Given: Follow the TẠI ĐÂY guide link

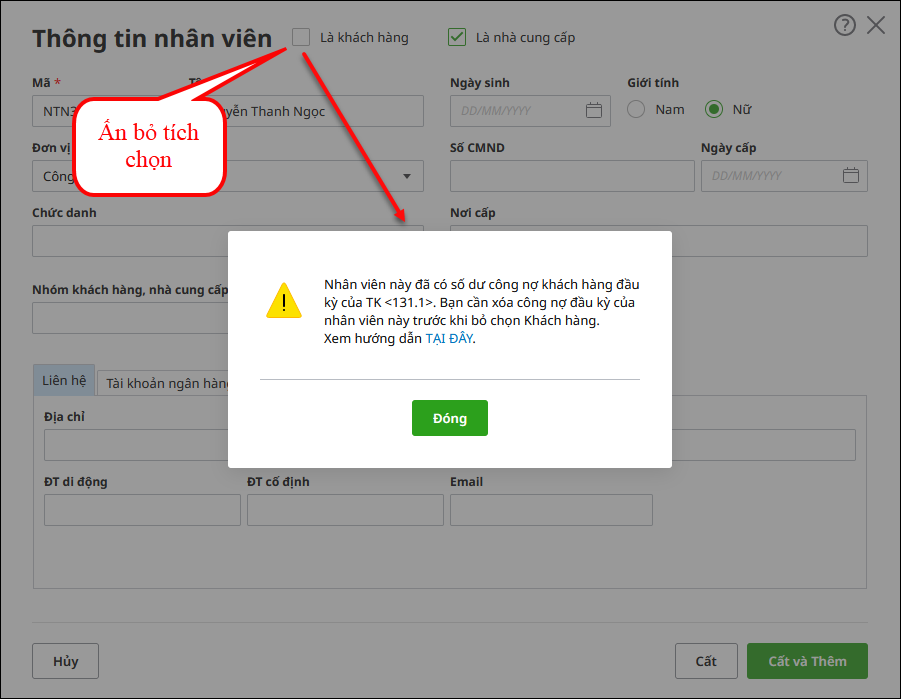Looking at the screenshot, I should [449, 338].
